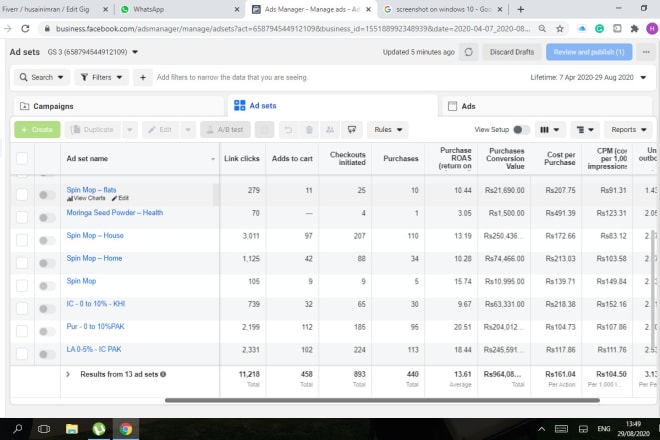Click the info icon beside Results from 13 ad sets

click(163, 374)
